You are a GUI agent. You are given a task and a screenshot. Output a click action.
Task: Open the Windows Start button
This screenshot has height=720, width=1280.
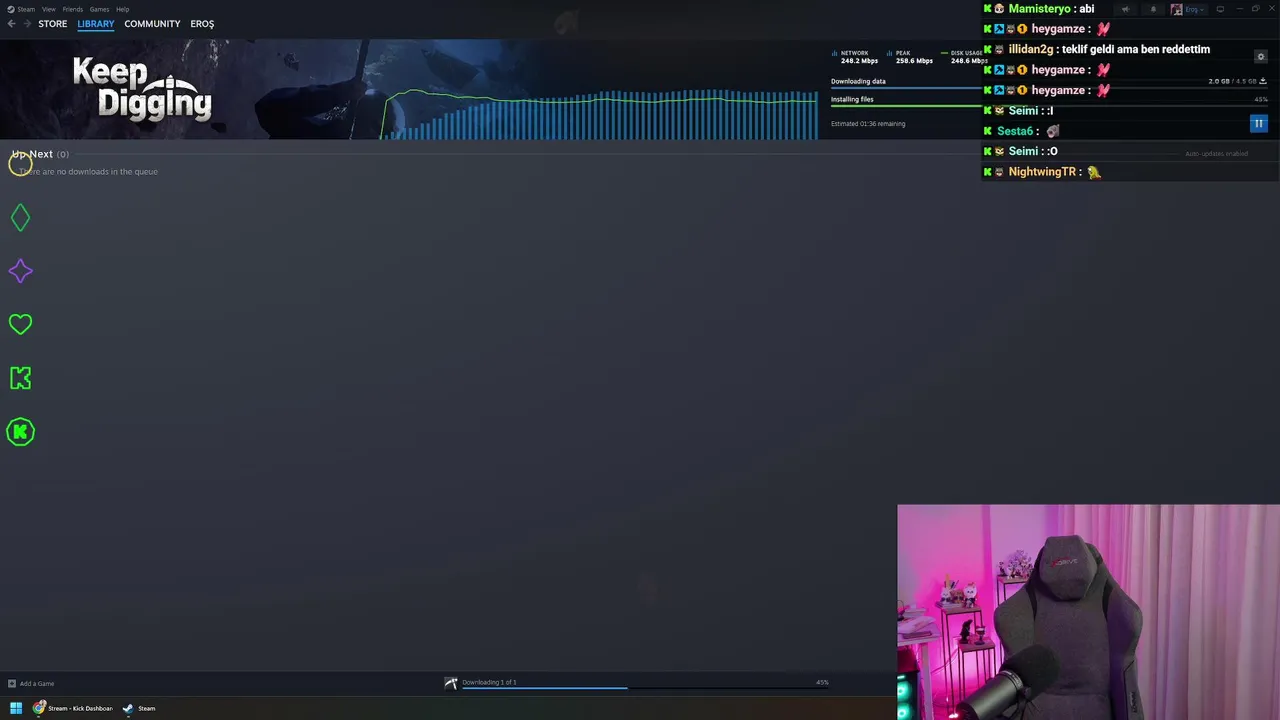click(15, 708)
